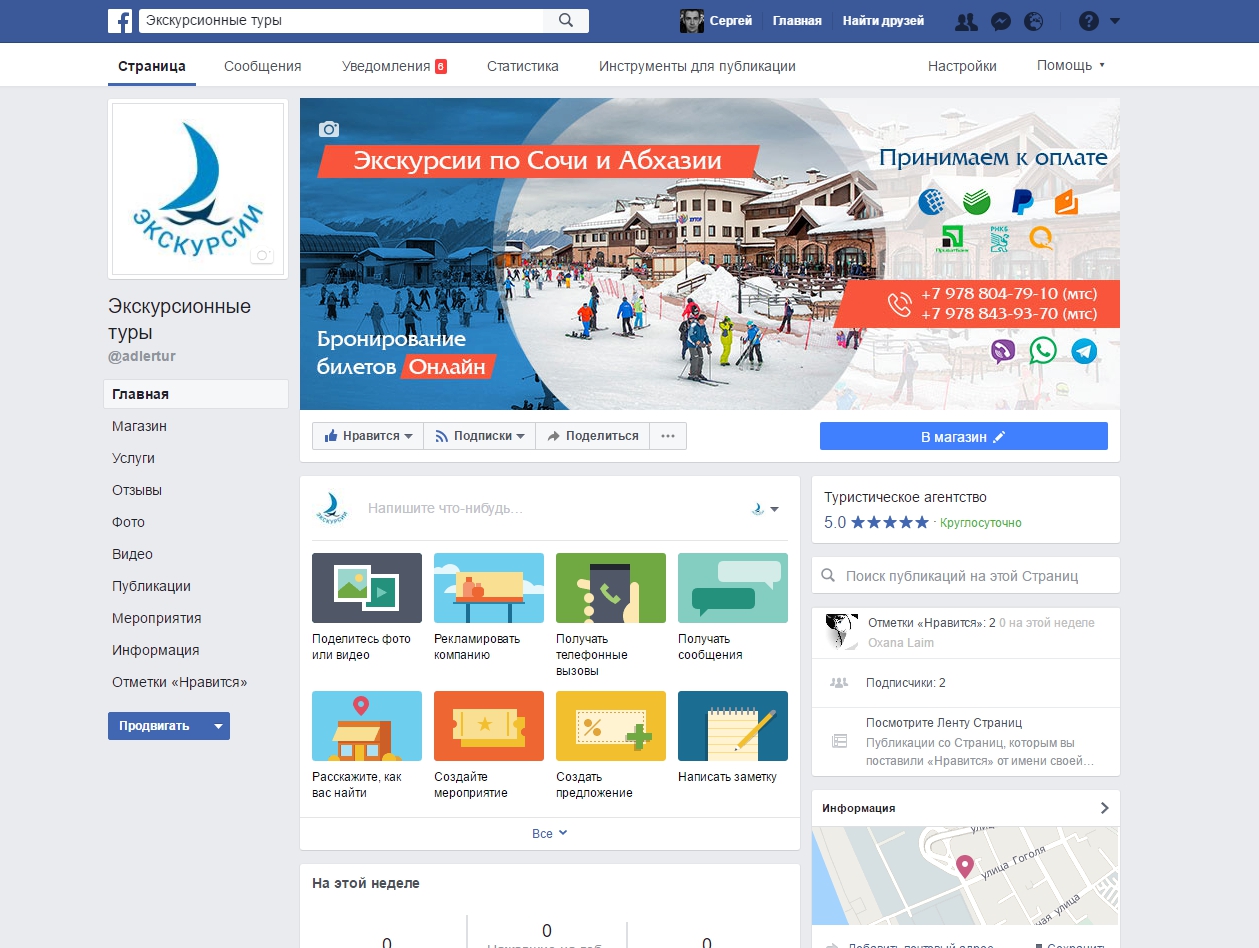The image size is (1259, 948).
Task: Click the three-dots more actions button
Action: click(x=668, y=436)
